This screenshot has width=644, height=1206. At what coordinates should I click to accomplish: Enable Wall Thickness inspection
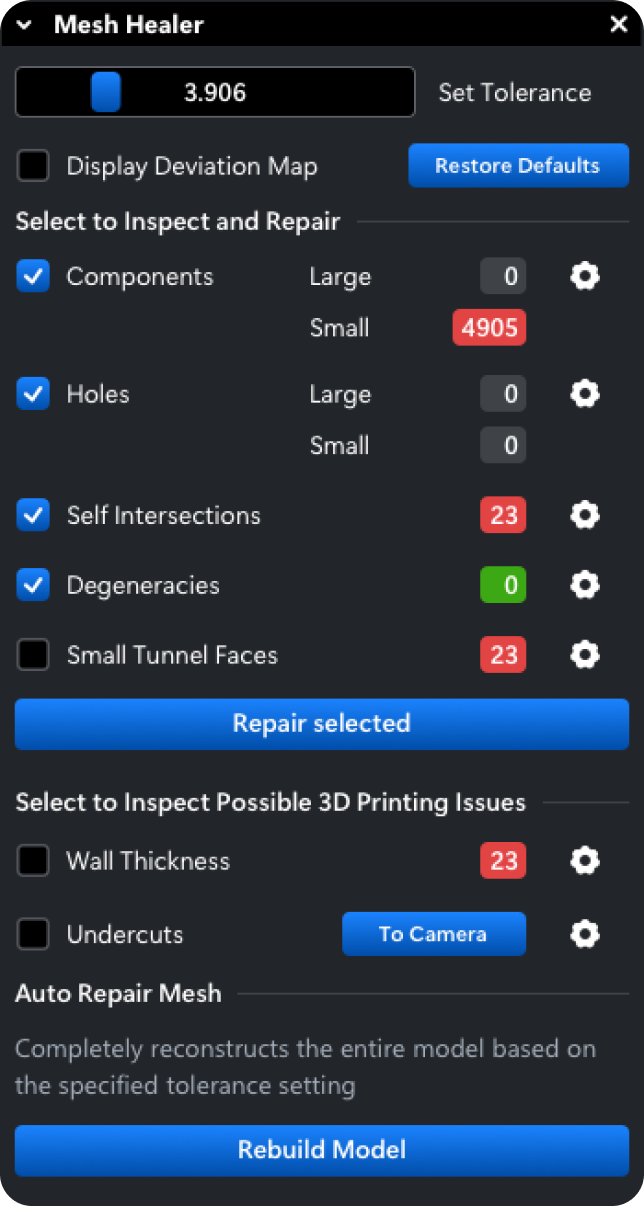pos(33,860)
